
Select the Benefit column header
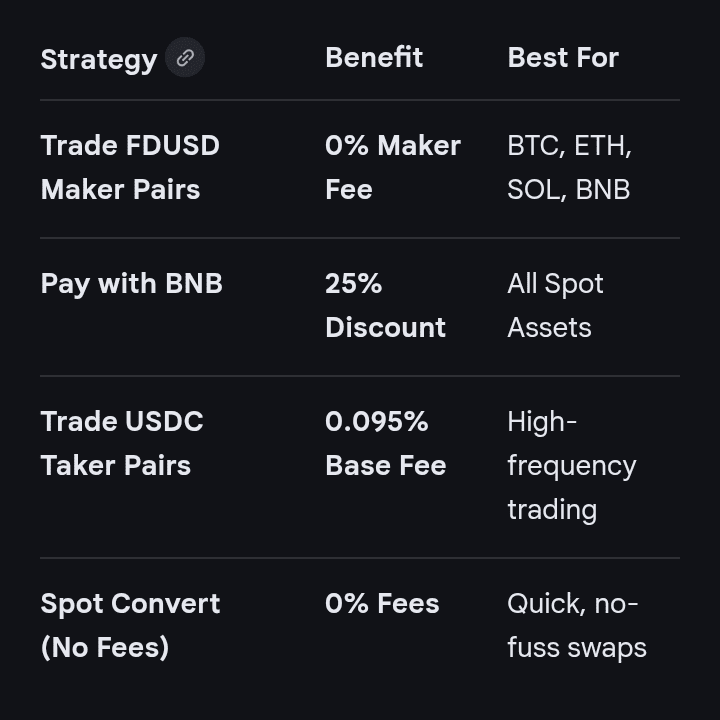click(x=374, y=58)
